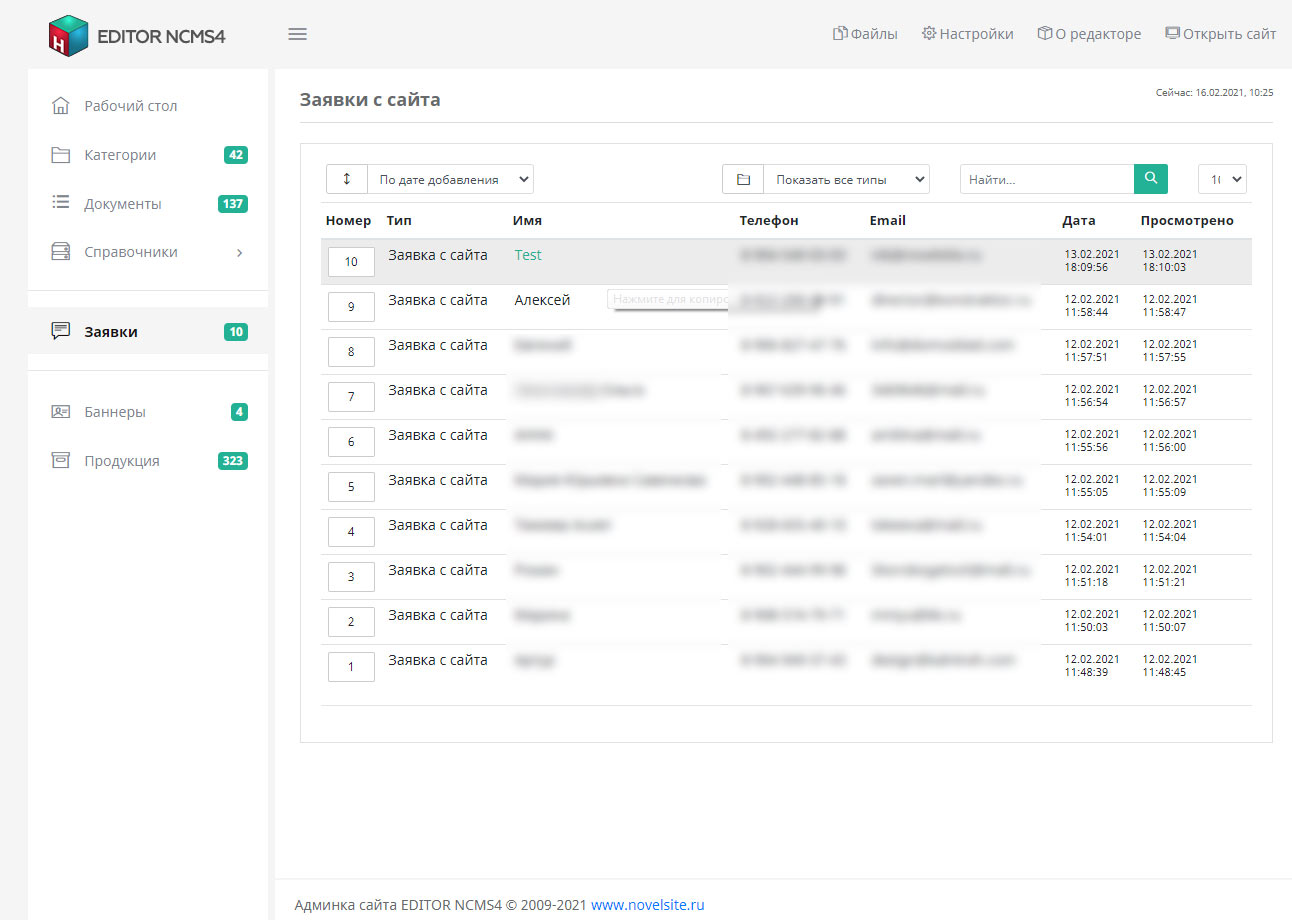Screen dimensions: 1292x920
Task: Click the ID card icon beside Баннеры
Action: tap(61, 411)
